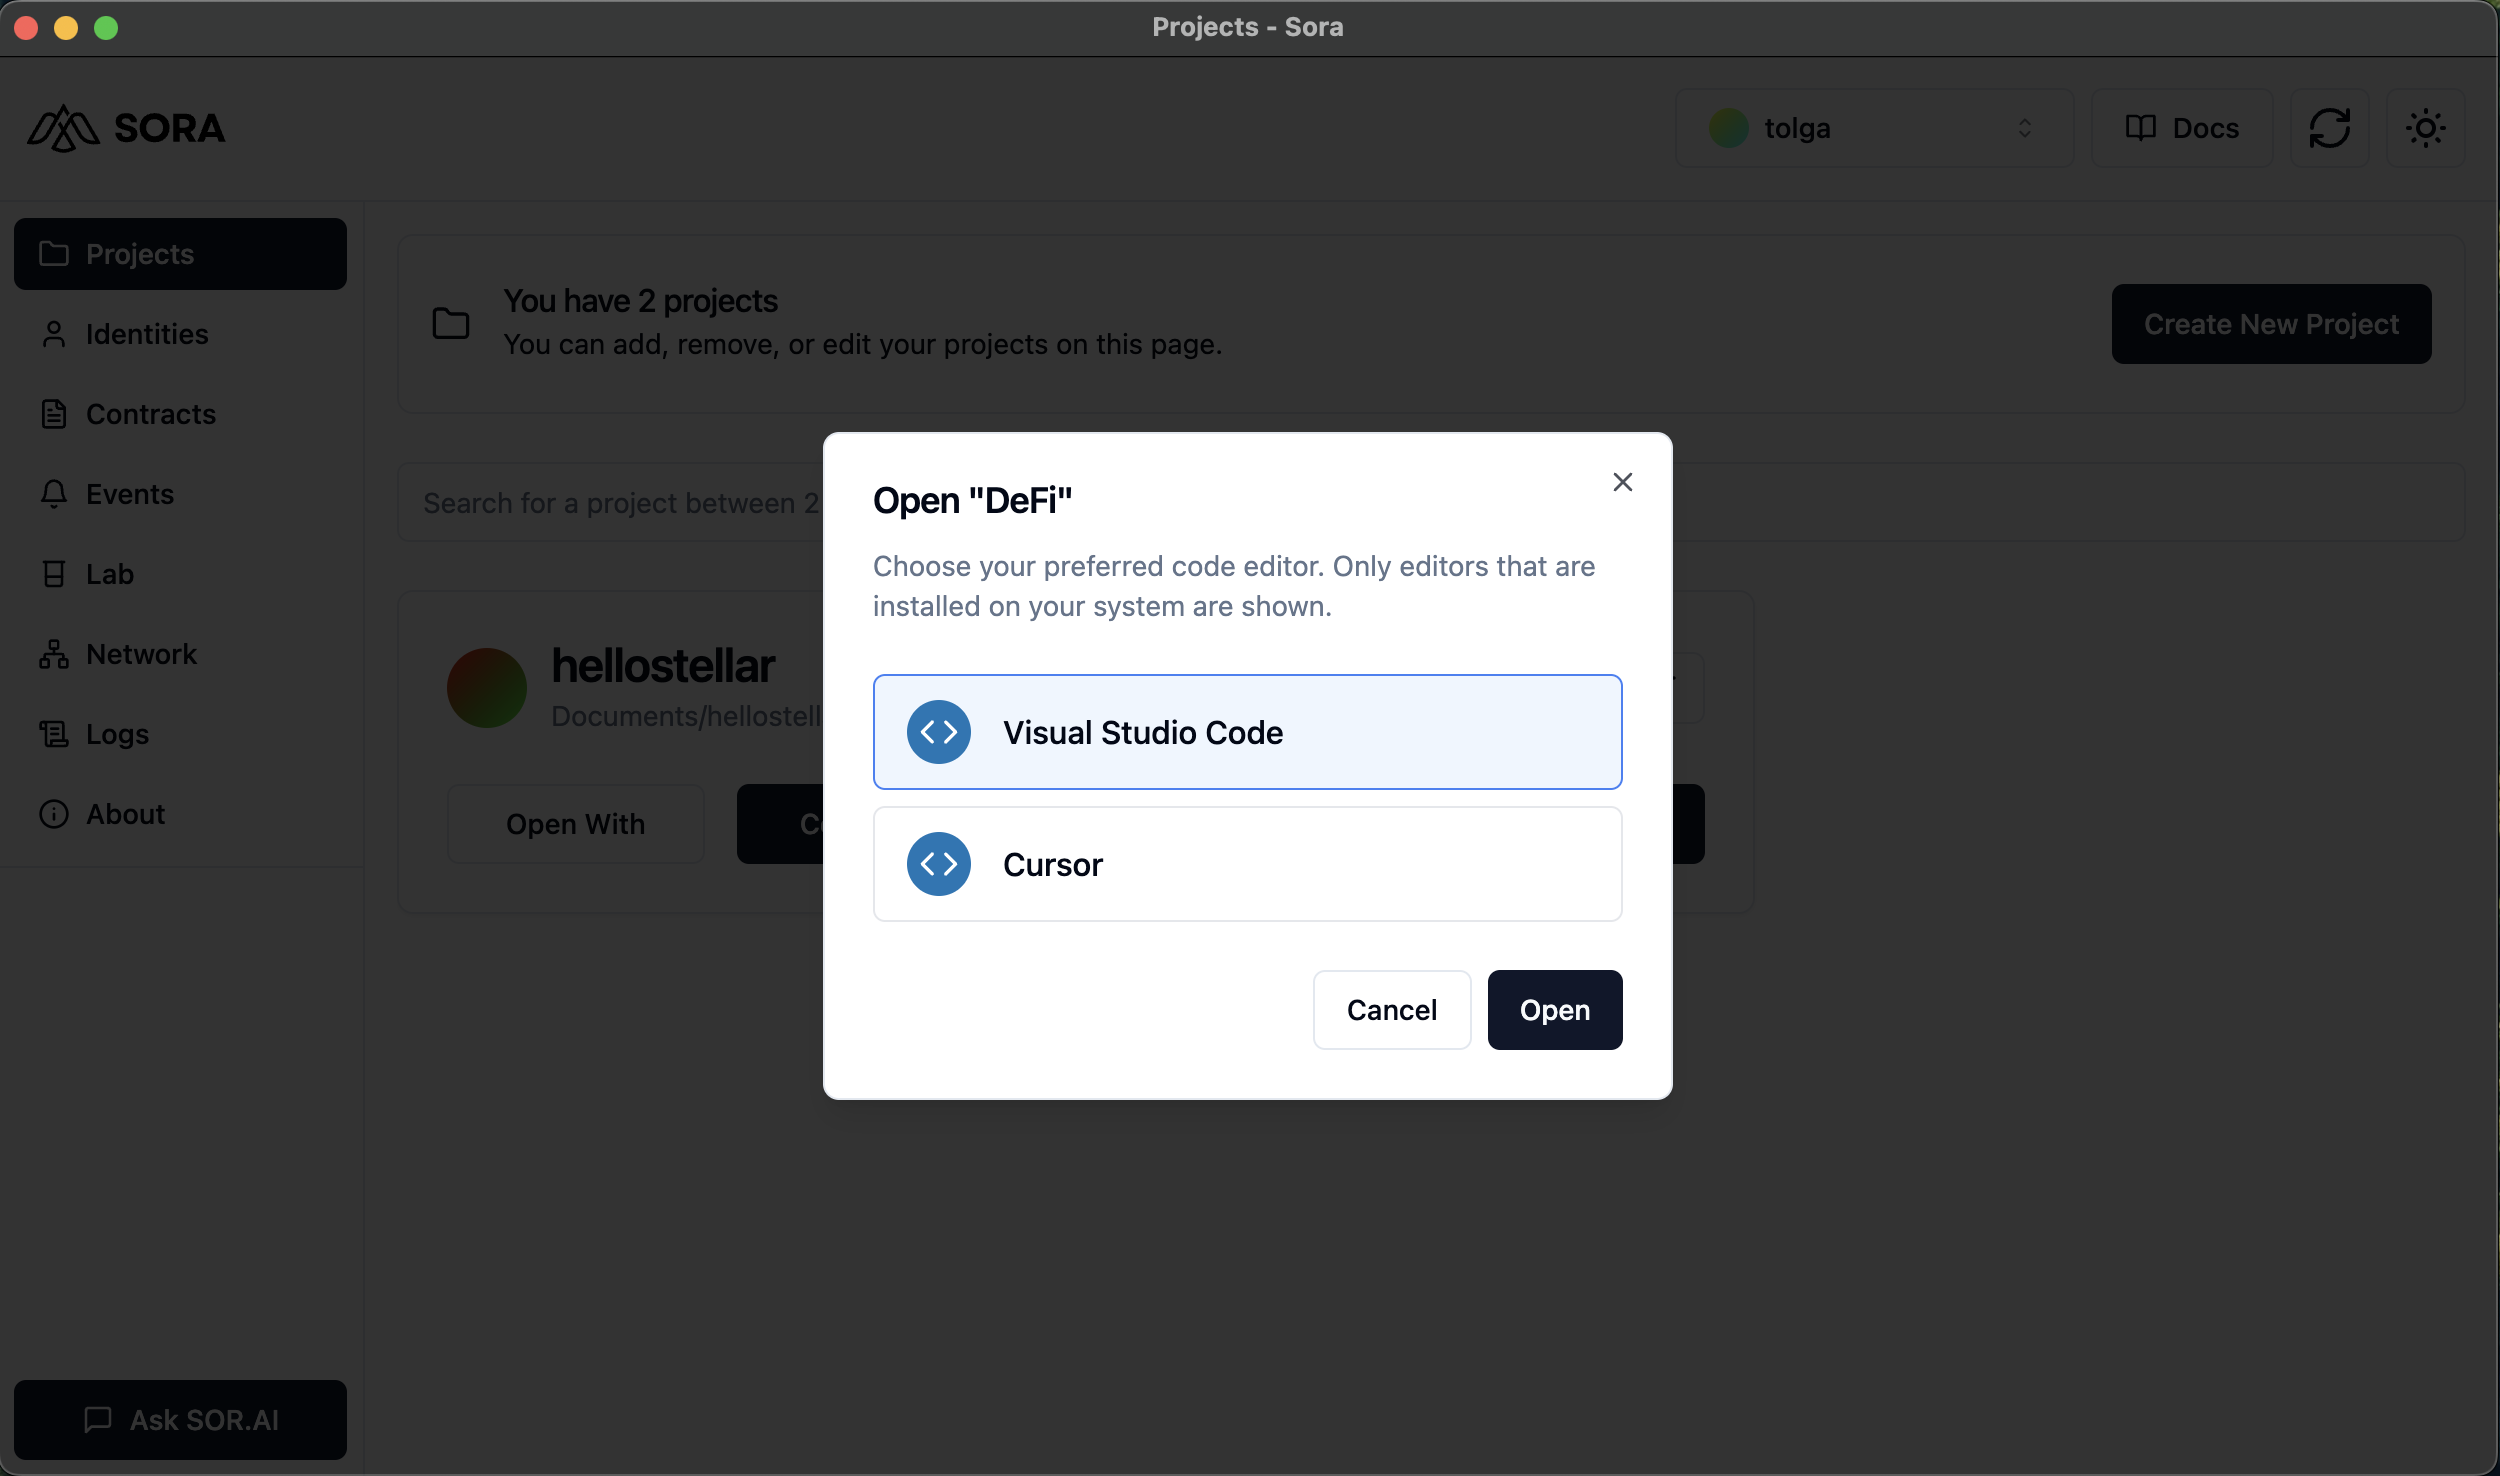Click the Visual Studio Code icon
Image resolution: width=2500 pixels, height=1476 pixels.
coord(938,732)
